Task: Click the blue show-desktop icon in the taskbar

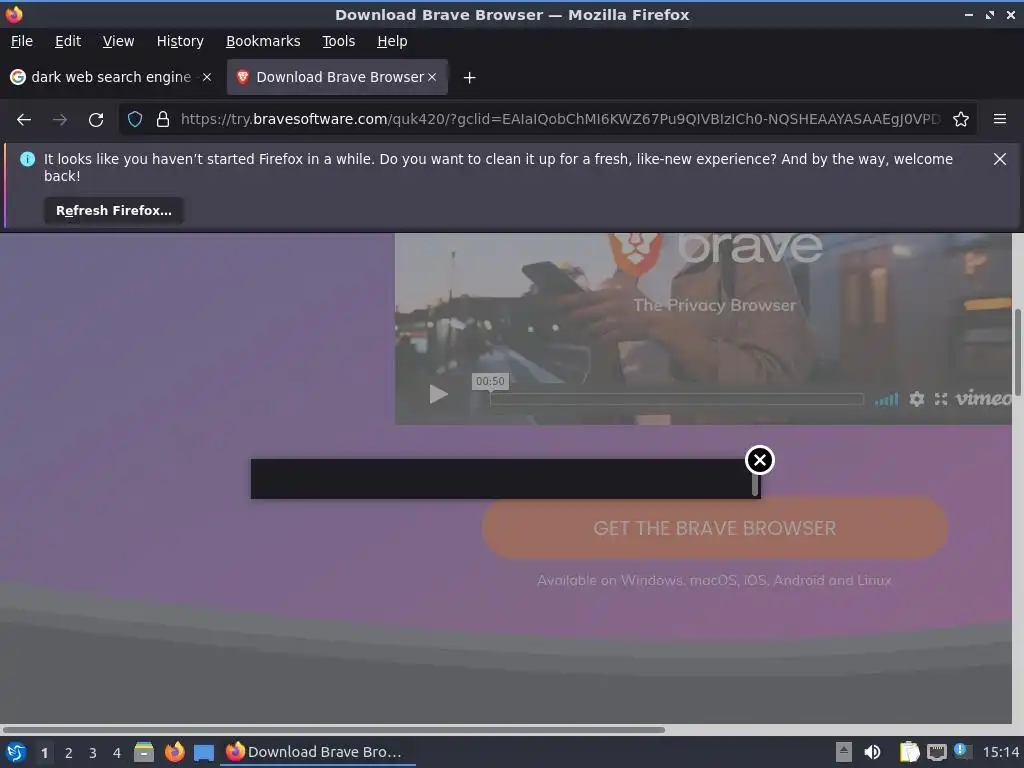Action: [x=204, y=753]
